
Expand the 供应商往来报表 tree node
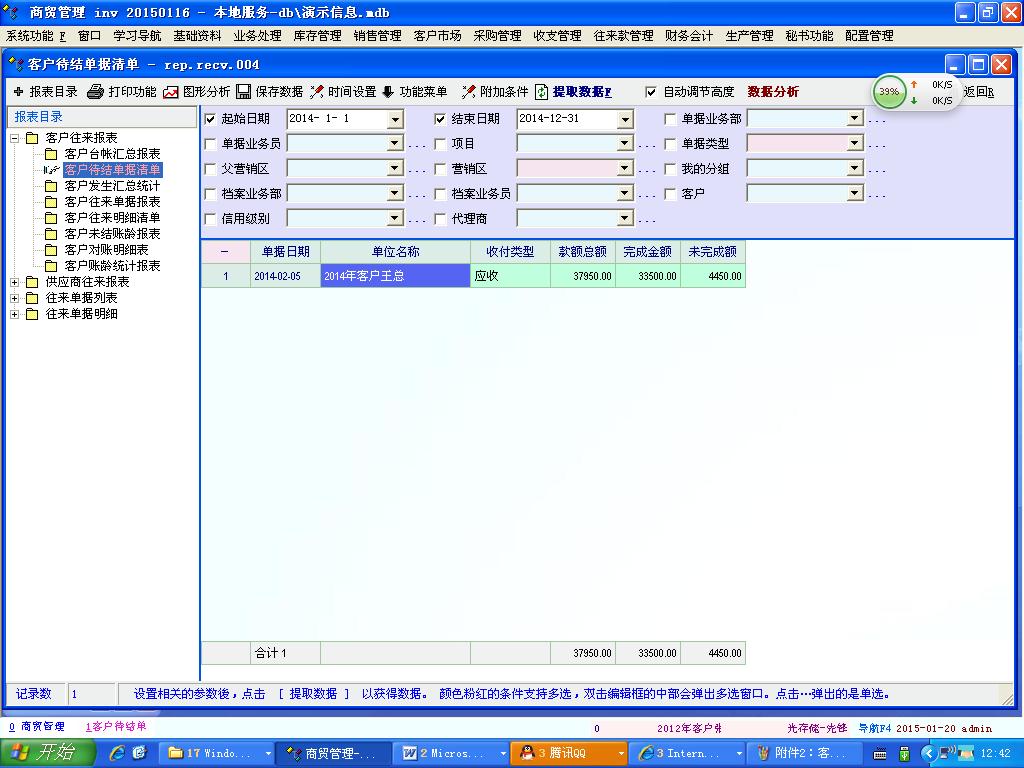[x=15, y=282]
